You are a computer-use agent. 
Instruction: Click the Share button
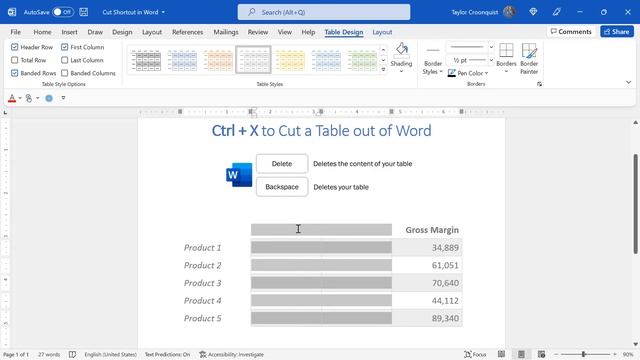coord(617,31)
